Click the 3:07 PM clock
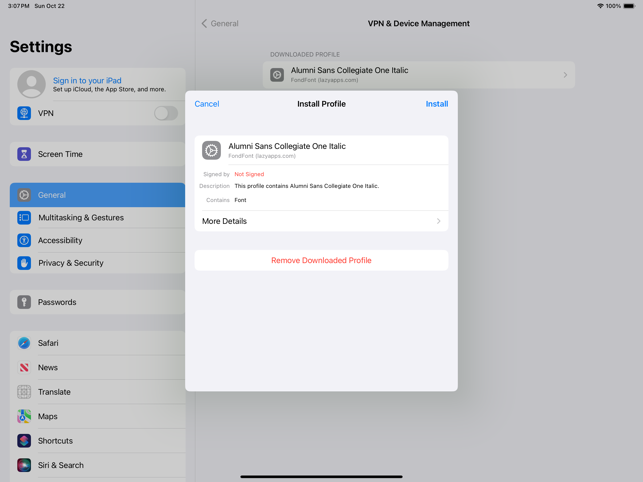The image size is (643, 482). coord(18,6)
